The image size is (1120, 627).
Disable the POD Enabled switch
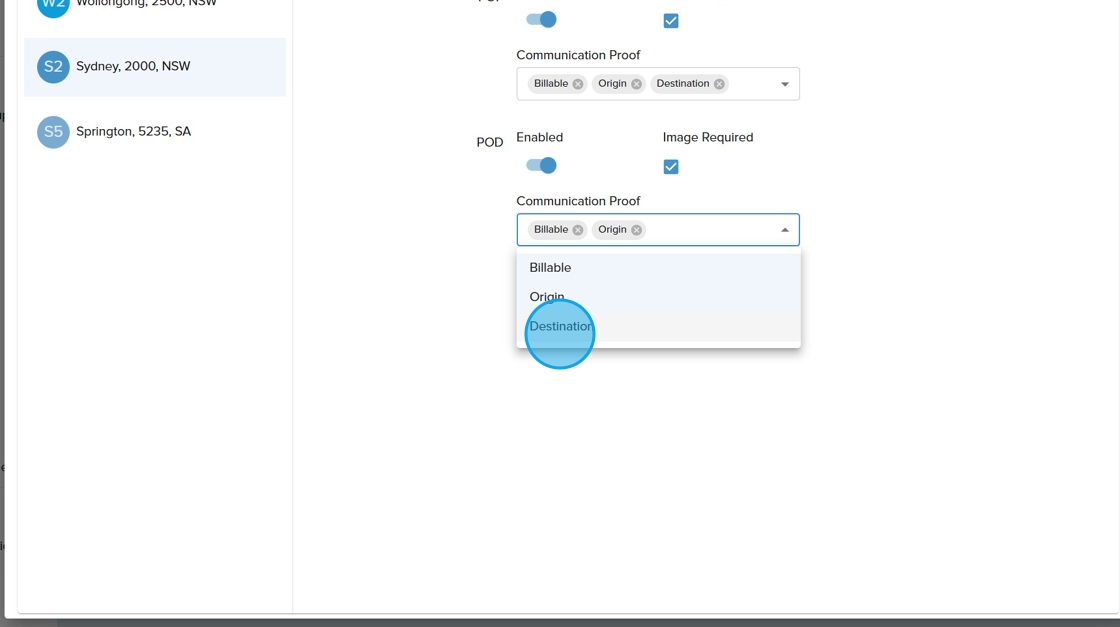pyautogui.click(x=541, y=166)
